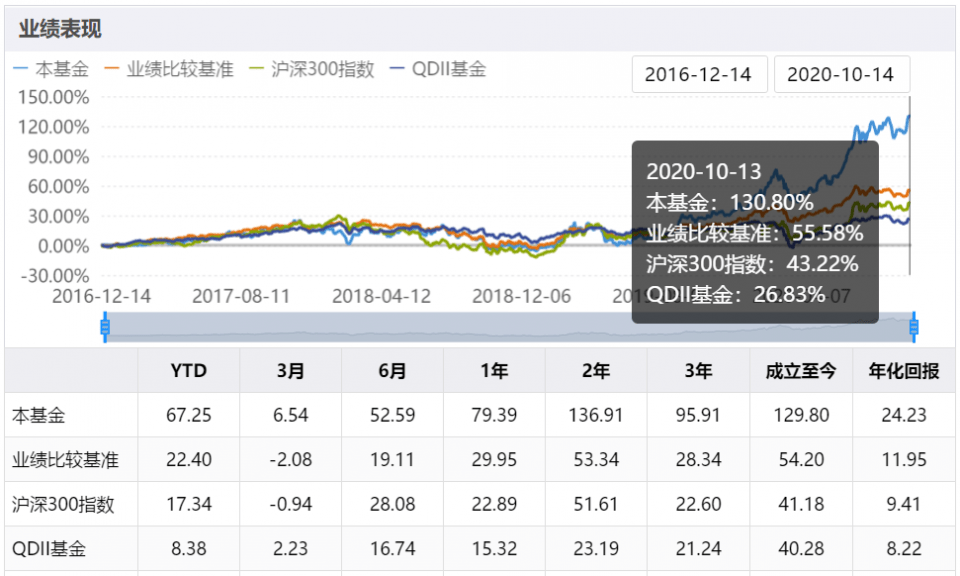Select the 年化回报 column header
This screenshot has height=576, width=960.
tap(903, 371)
